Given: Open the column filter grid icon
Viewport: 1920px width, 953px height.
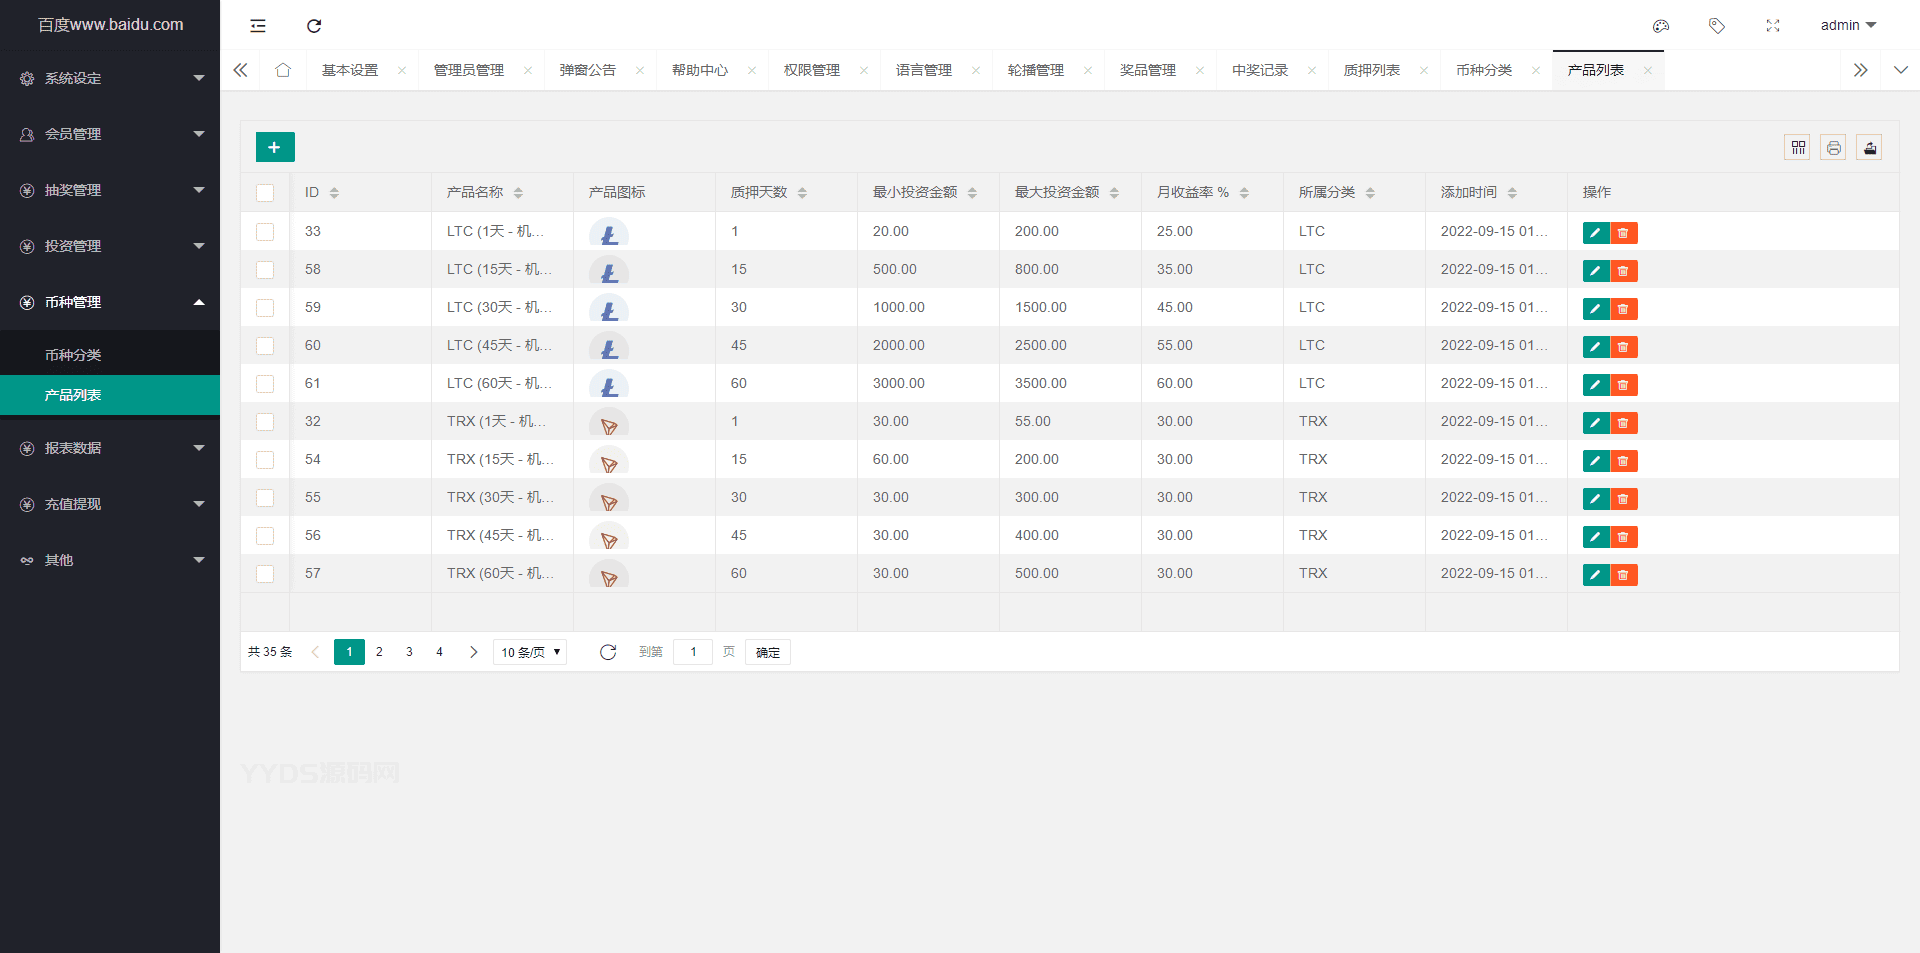Looking at the screenshot, I should click(1798, 147).
